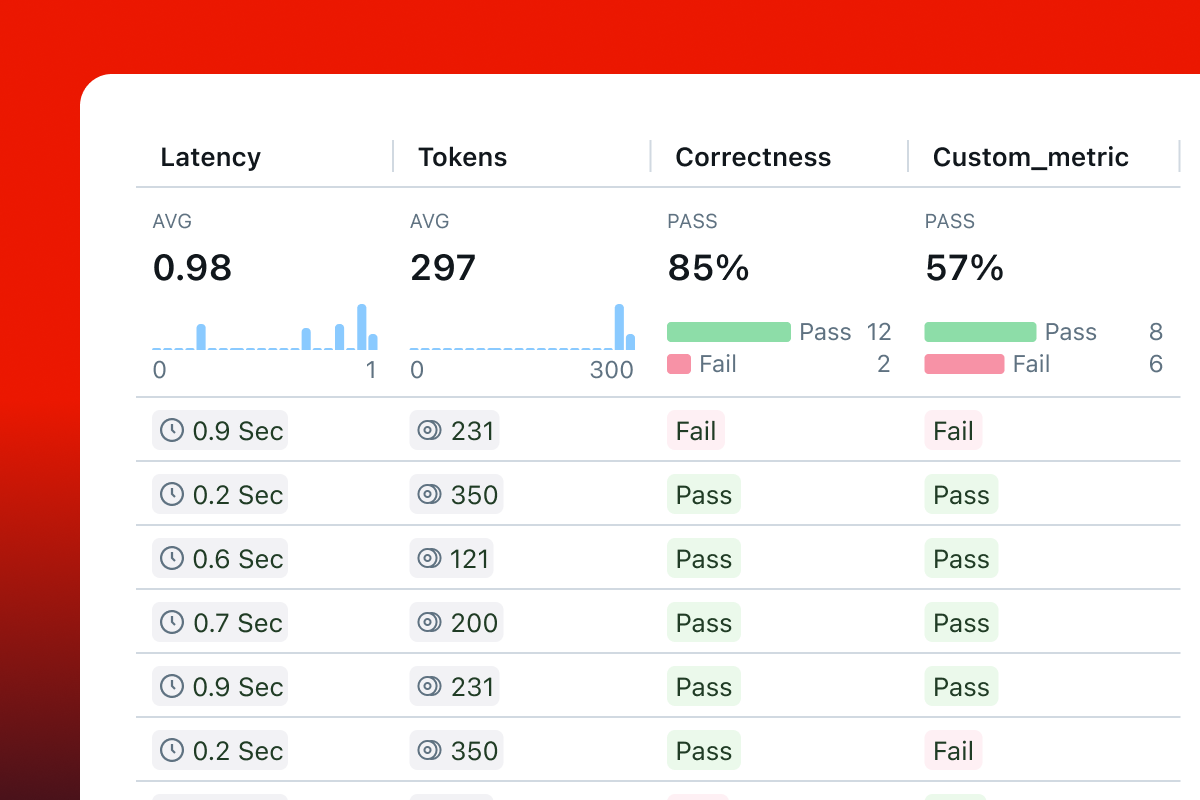This screenshot has height=800, width=1200.
Task: Click the clock icon next to 0.6 Sec
Action: click(170, 558)
